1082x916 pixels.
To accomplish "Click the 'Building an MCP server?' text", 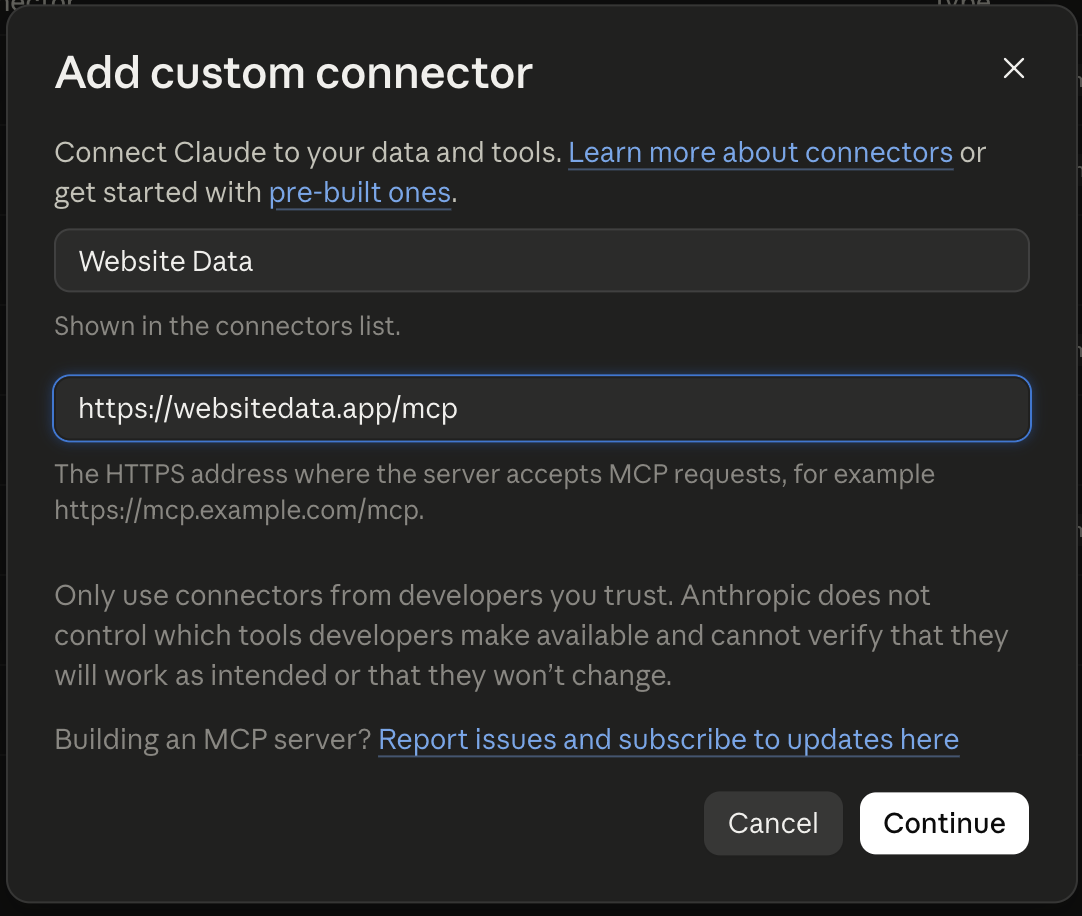I will coord(213,740).
